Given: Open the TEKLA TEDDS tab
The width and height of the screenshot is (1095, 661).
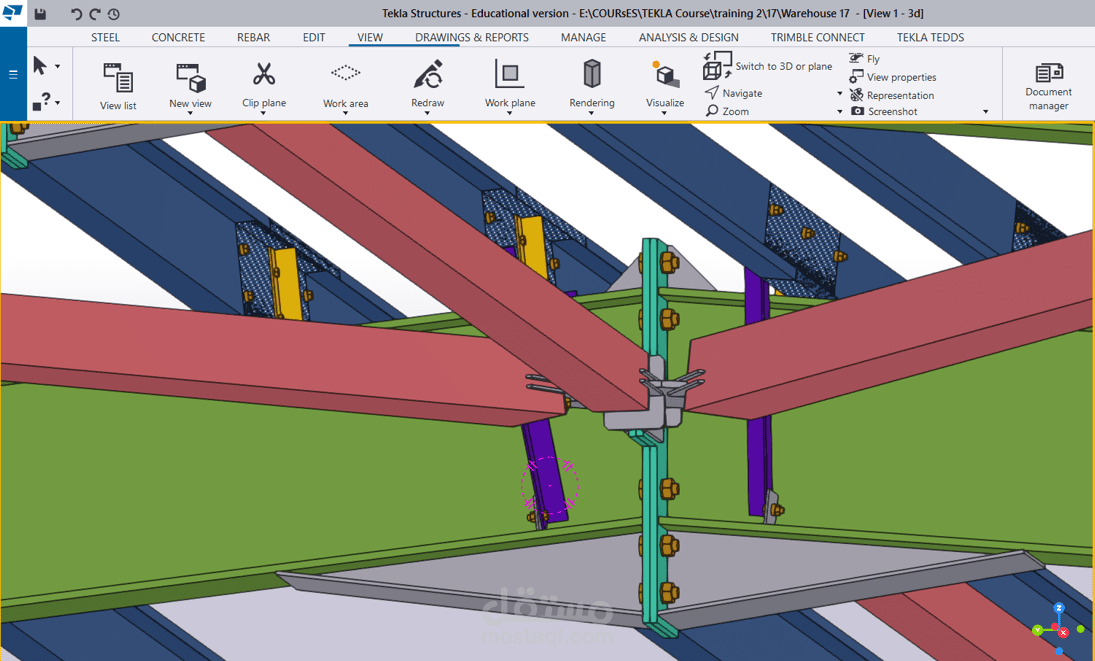Looking at the screenshot, I should tap(931, 38).
